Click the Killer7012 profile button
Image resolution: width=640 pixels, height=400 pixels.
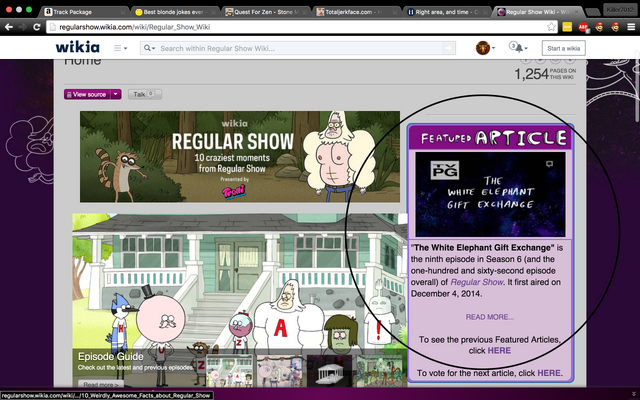coord(619,9)
